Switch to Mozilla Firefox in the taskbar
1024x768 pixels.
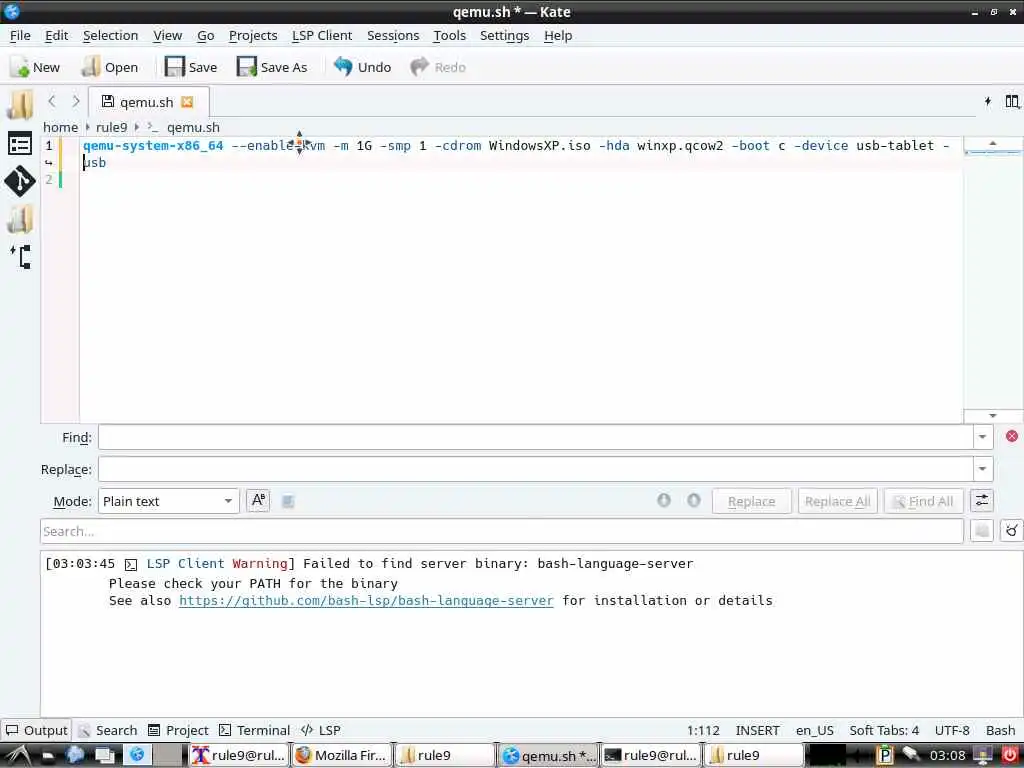tap(341, 756)
